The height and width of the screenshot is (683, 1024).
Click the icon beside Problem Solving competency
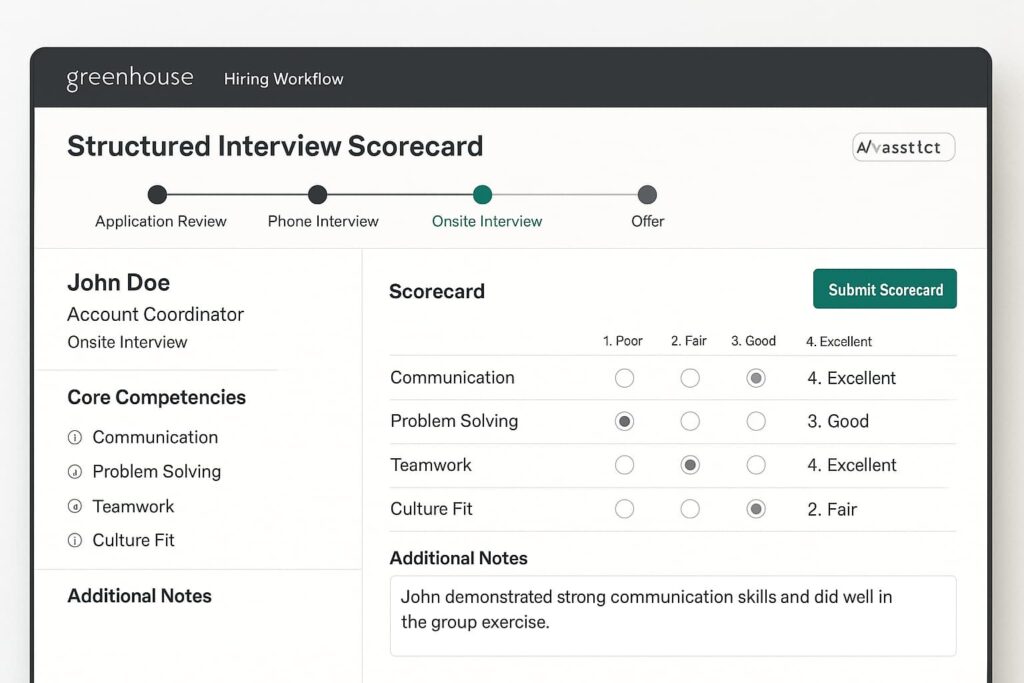click(74, 472)
